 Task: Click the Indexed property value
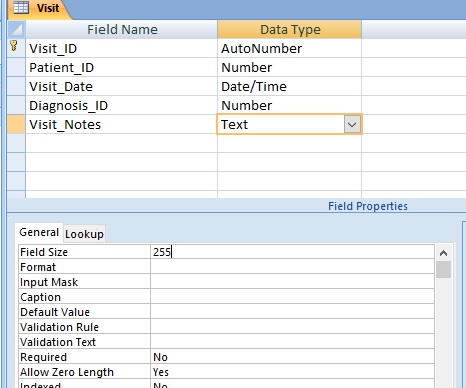(292, 384)
